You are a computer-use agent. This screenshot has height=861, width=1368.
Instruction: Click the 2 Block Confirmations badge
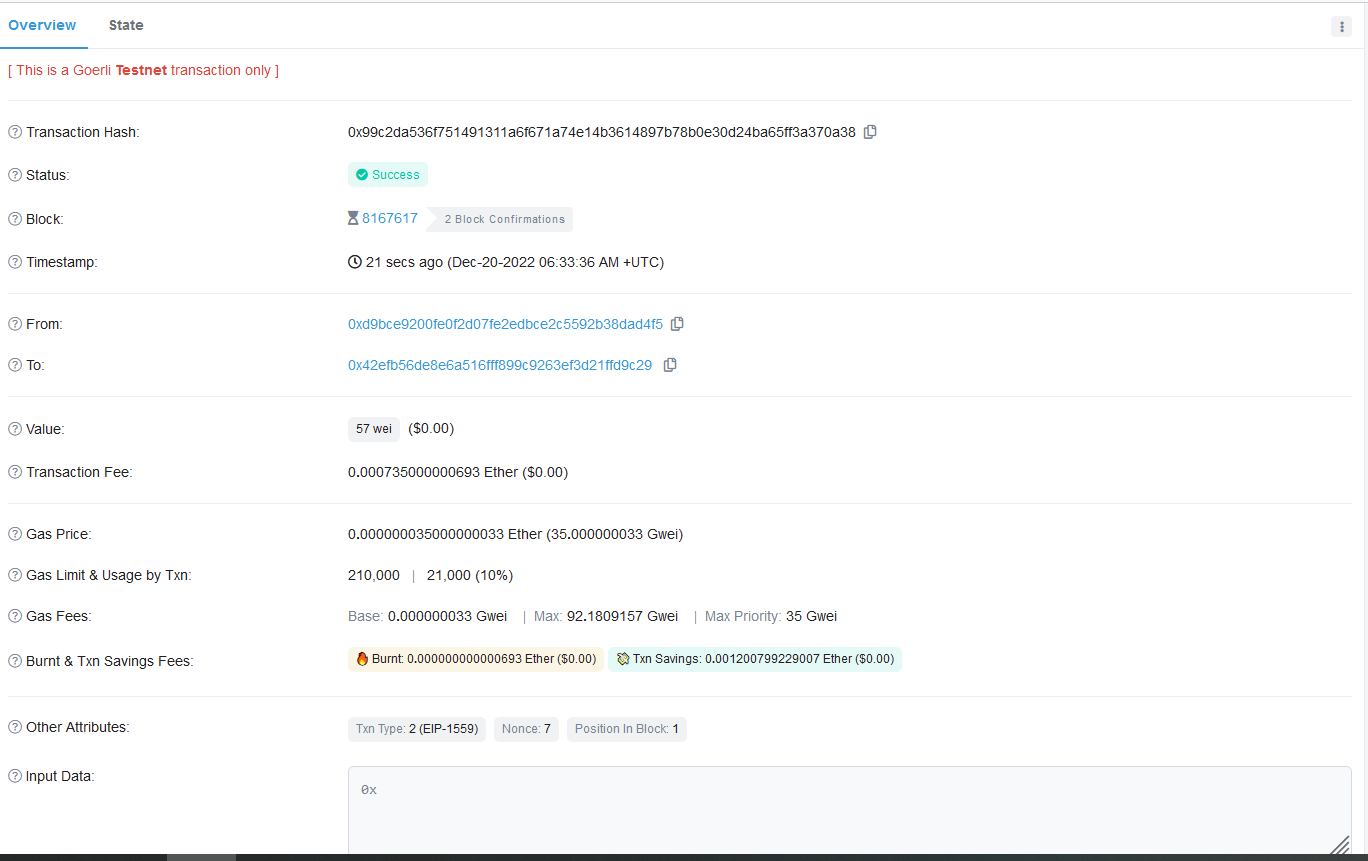pos(499,219)
